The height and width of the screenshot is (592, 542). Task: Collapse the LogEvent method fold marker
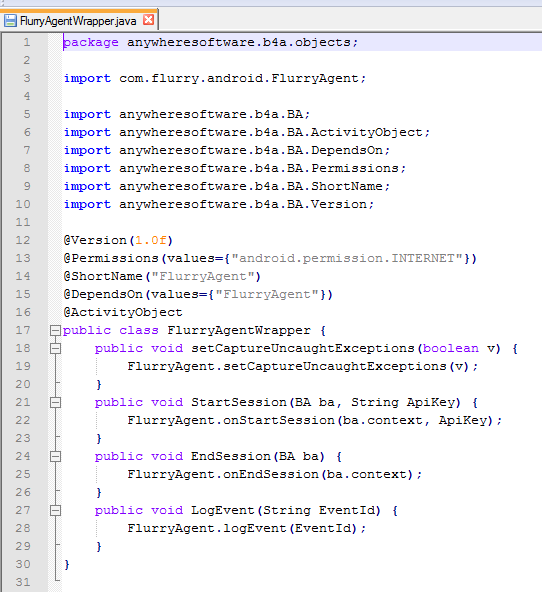pyautogui.click(x=55, y=511)
